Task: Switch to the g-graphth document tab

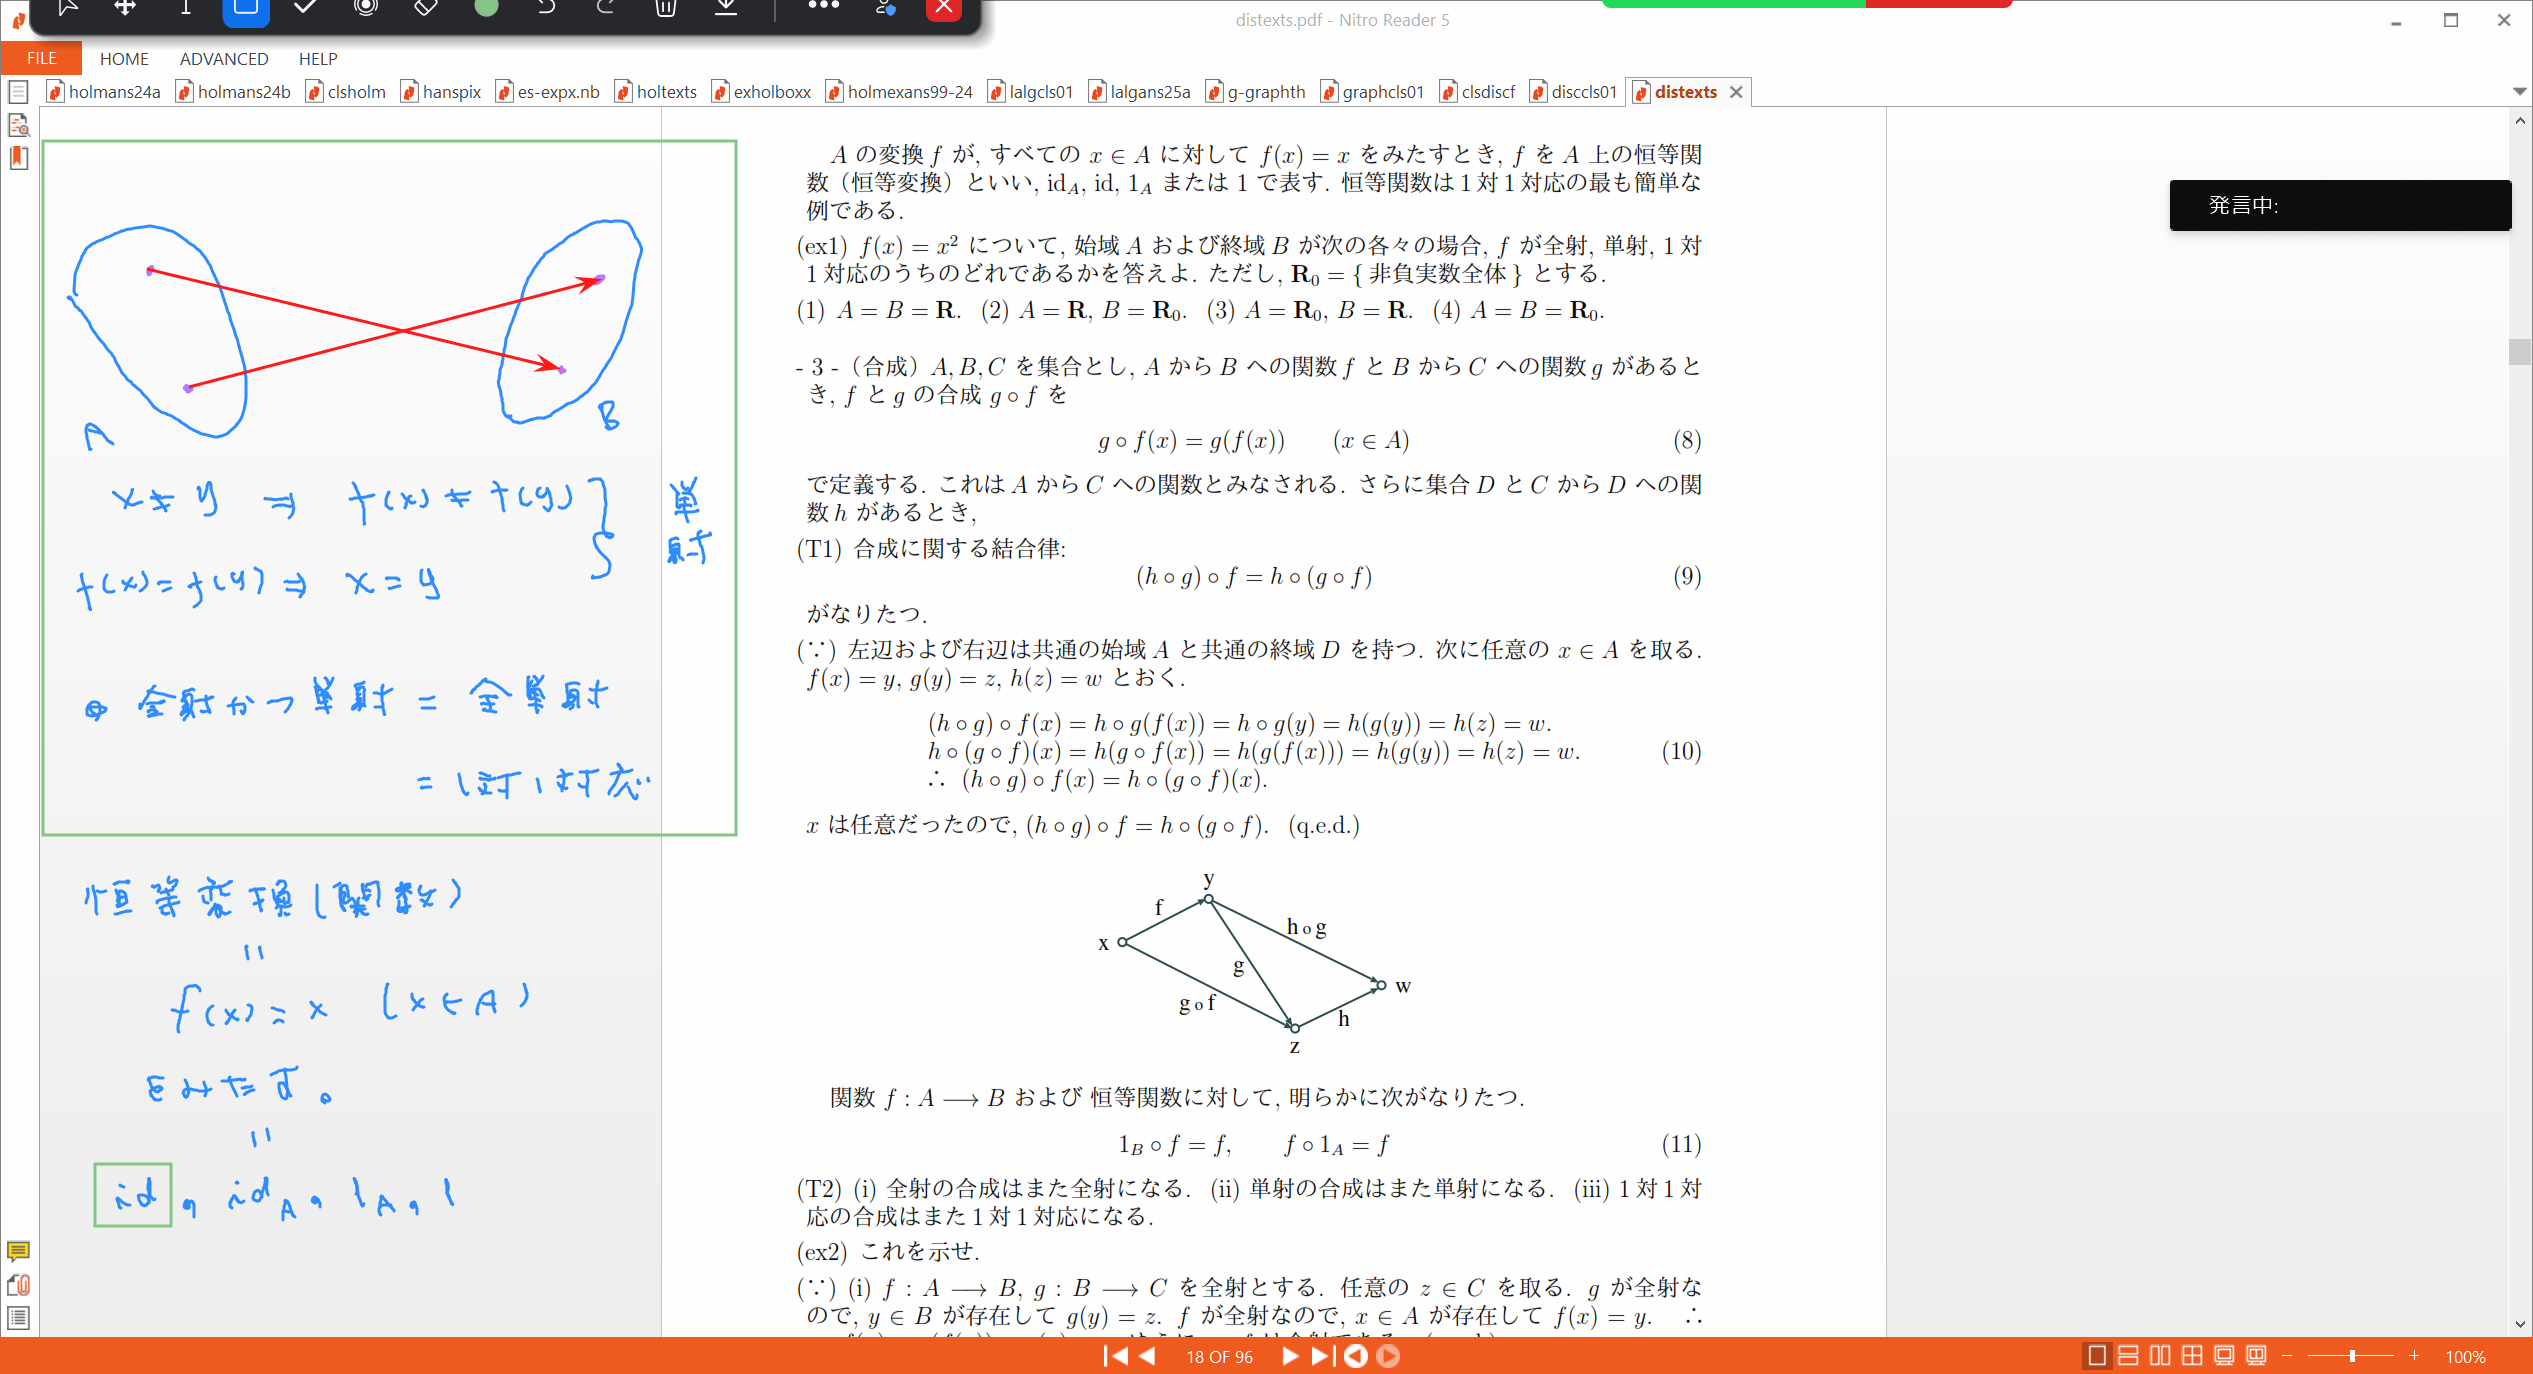Action: [x=1256, y=92]
